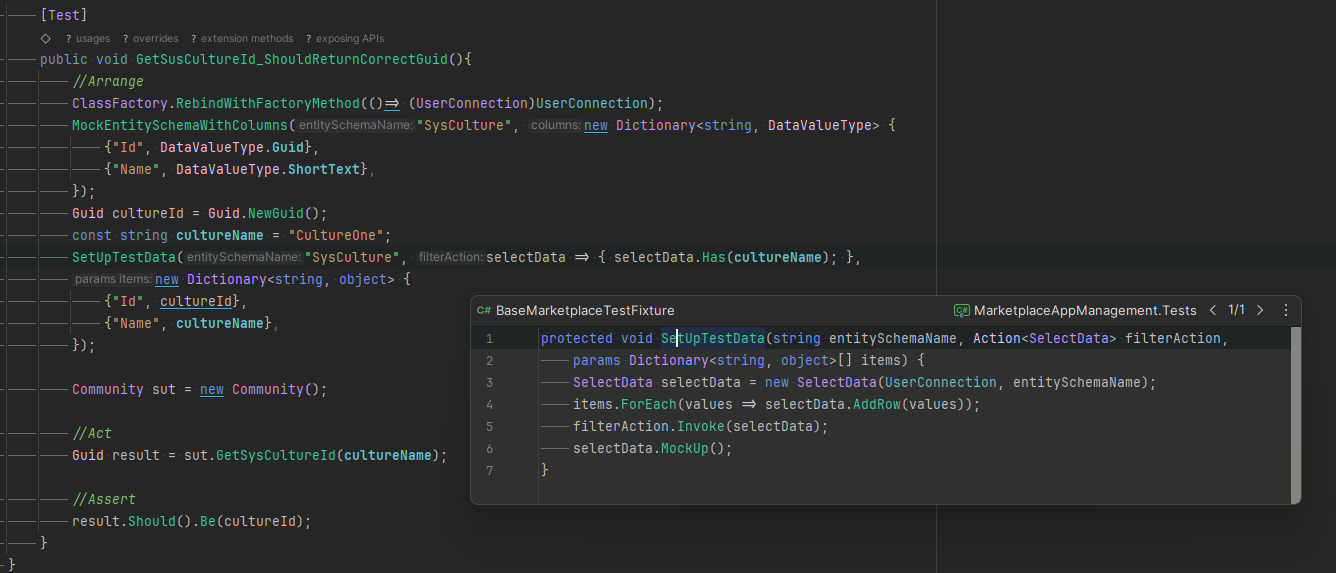Click underlined cultureId in the dictionary initializer

tap(196, 302)
